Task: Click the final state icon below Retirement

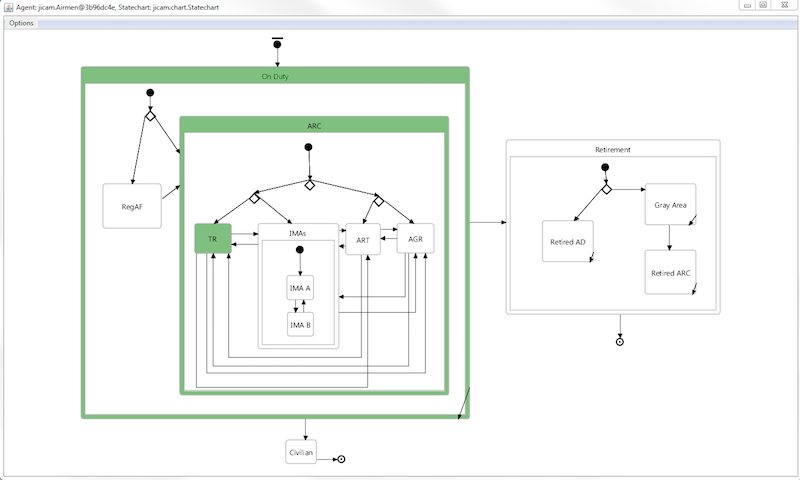Action: tap(620, 342)
